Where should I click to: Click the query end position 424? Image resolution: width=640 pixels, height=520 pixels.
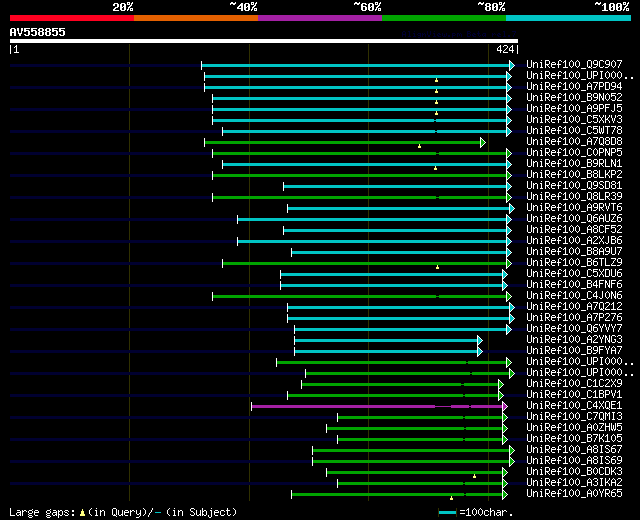pos(505,49)
